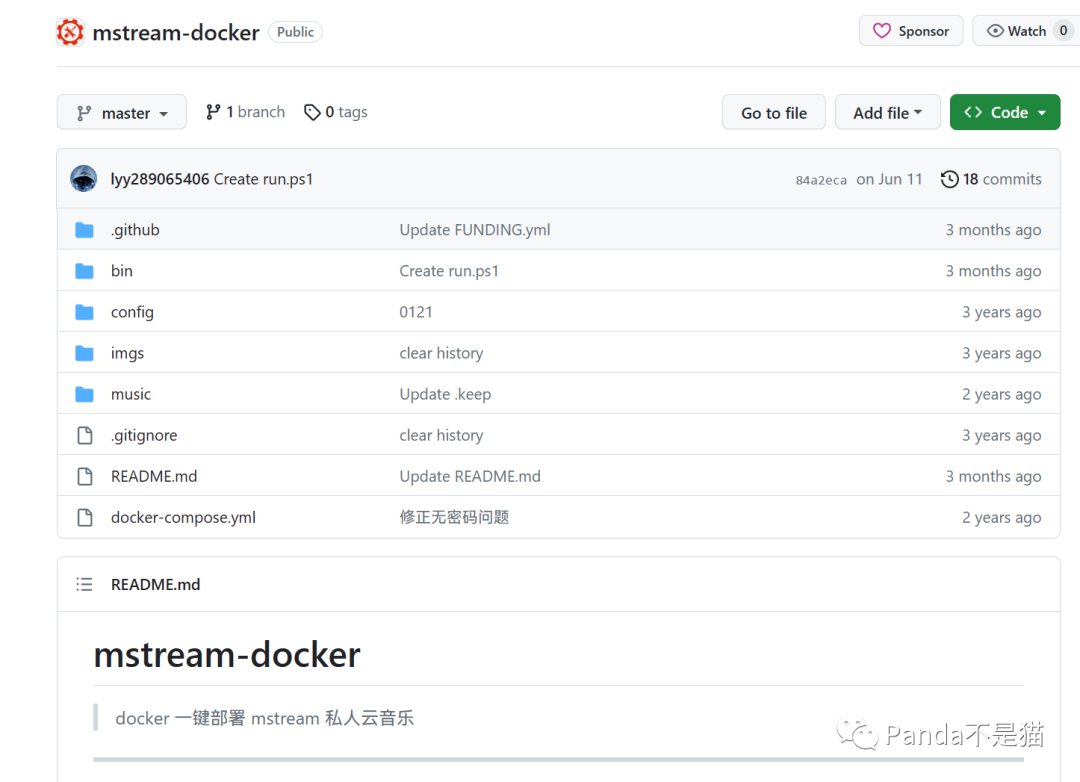Click the bin folder icon
1080x782 pixels.
pos(84,271)
